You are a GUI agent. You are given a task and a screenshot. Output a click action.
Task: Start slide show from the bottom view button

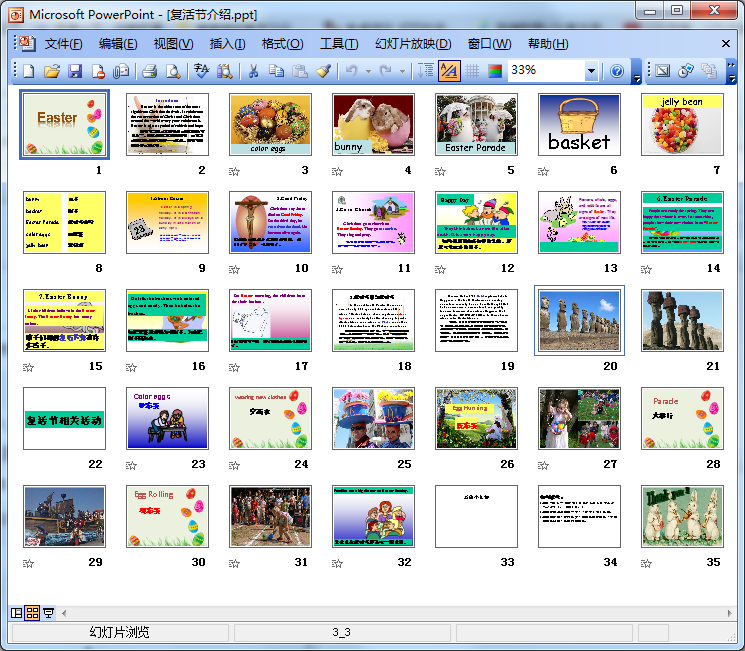point(48,613)
